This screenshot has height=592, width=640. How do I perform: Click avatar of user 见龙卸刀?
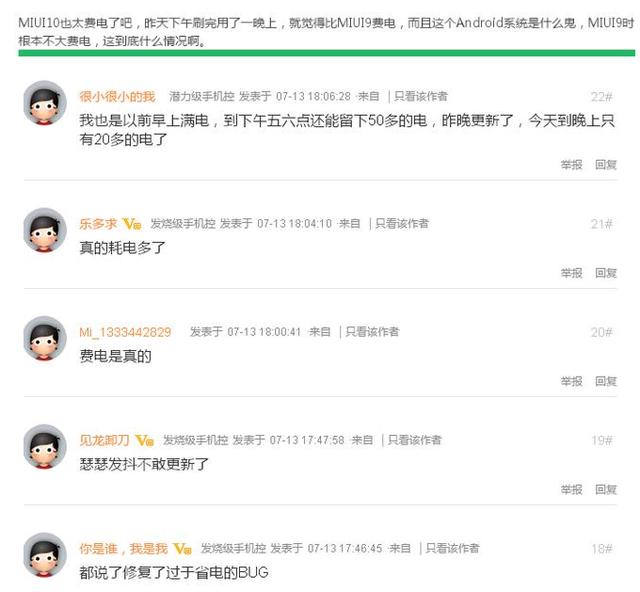[x=45, y=446]
